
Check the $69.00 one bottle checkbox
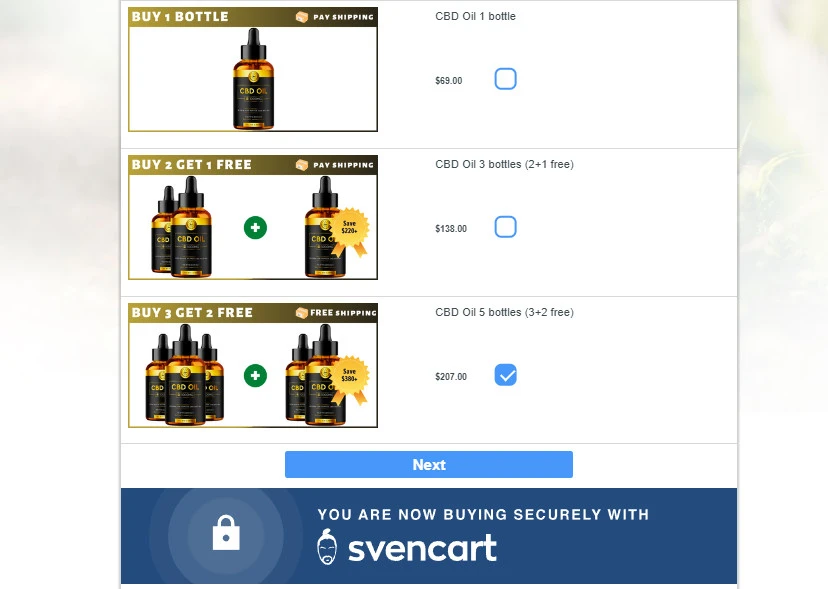coord(505,79)
